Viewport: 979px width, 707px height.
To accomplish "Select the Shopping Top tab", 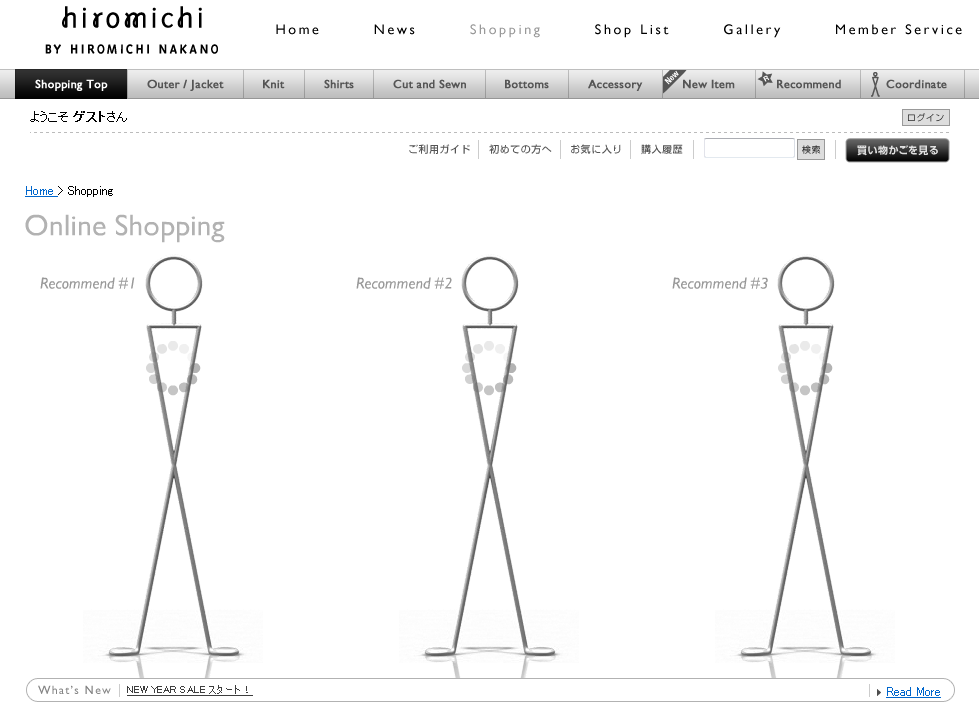I will click(x=71, y=85).
